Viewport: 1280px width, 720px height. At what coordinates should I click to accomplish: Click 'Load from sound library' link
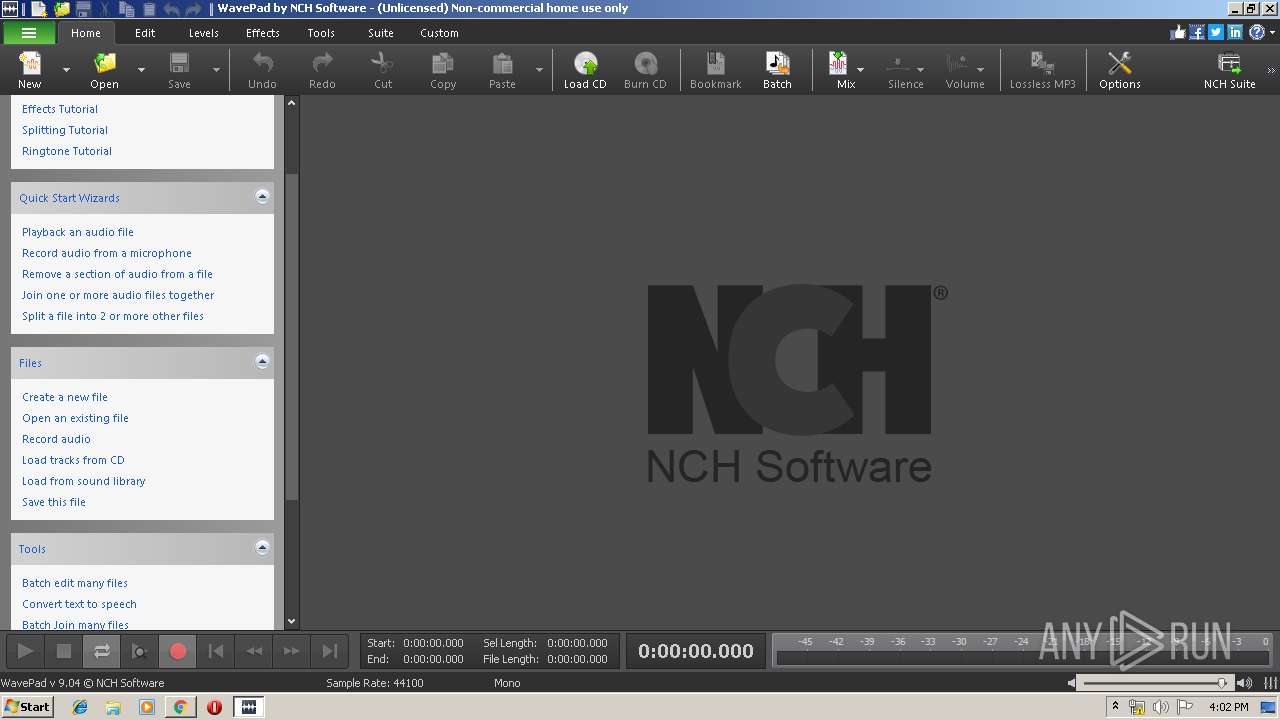(84, 481)
